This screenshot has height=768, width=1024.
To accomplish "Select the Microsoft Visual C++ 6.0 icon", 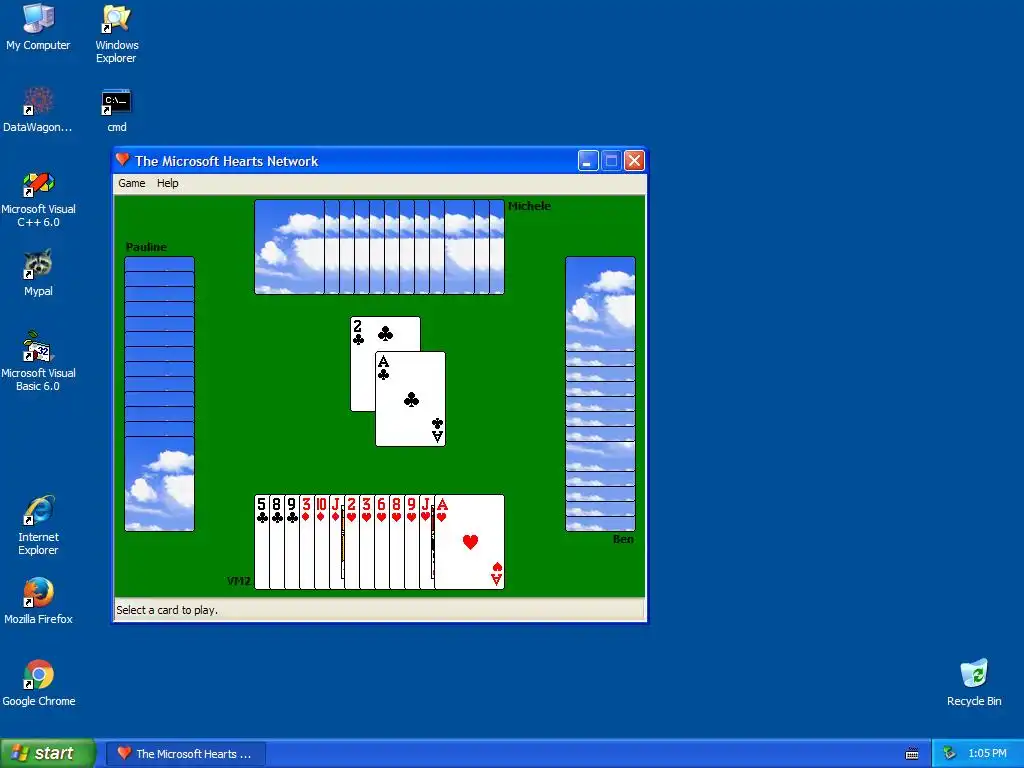I will pyautogui.click(x=38, y=199).
